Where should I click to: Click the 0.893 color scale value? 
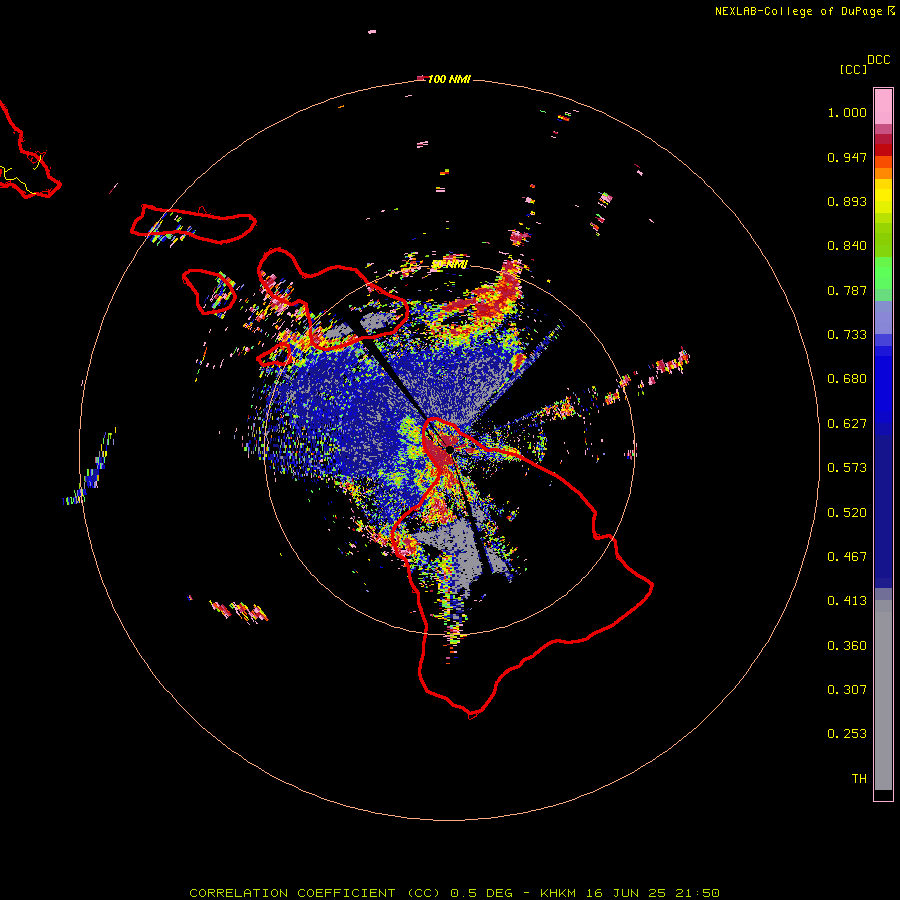click(x=847, y=201)
